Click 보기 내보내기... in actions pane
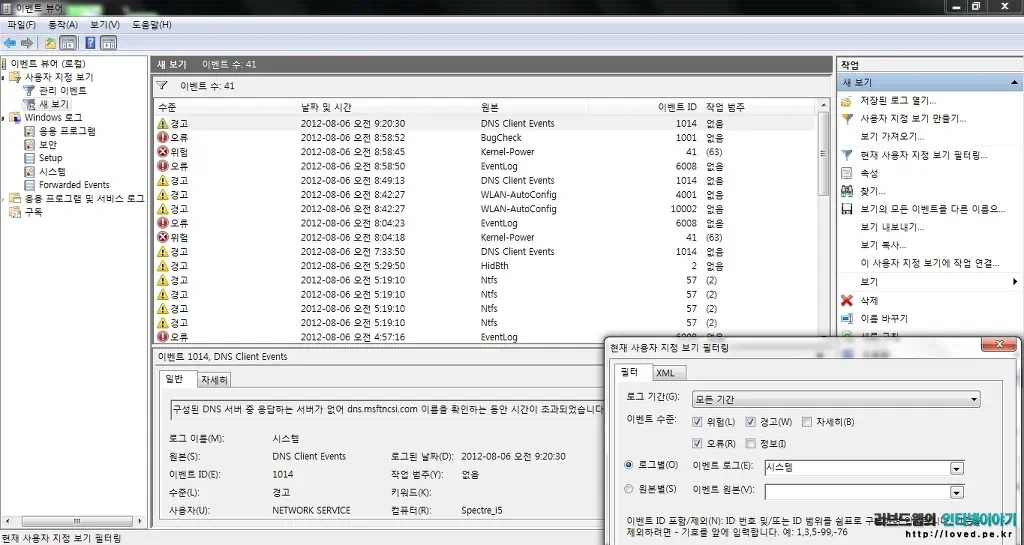 [892, 228]
